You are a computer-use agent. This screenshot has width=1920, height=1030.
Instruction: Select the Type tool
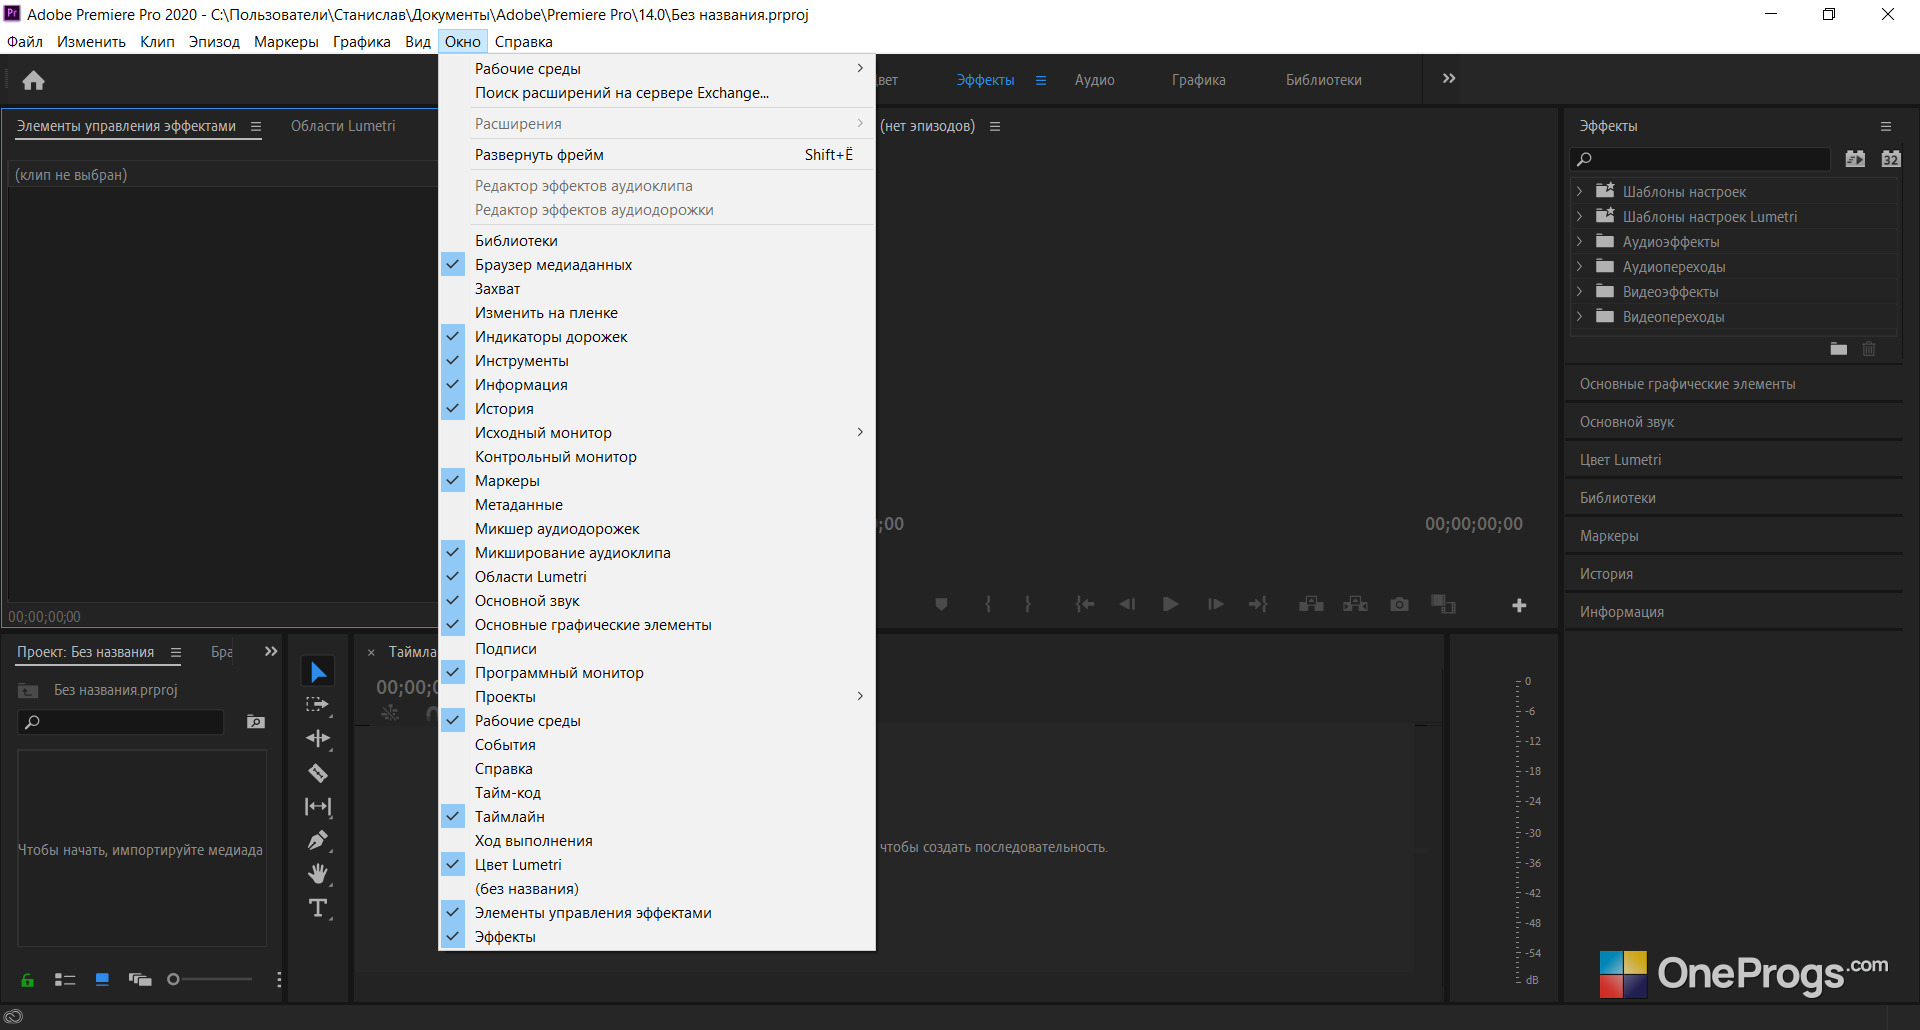click(x=318, y=908)
